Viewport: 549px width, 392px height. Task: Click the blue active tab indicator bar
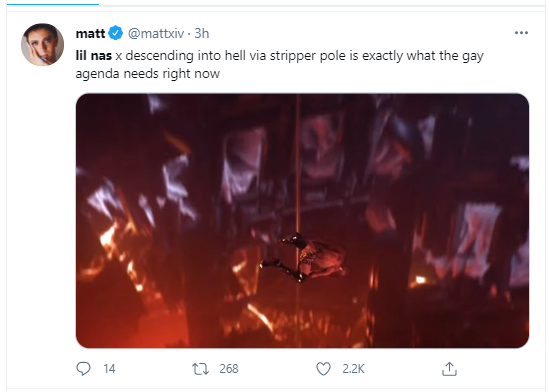[53, 4]
